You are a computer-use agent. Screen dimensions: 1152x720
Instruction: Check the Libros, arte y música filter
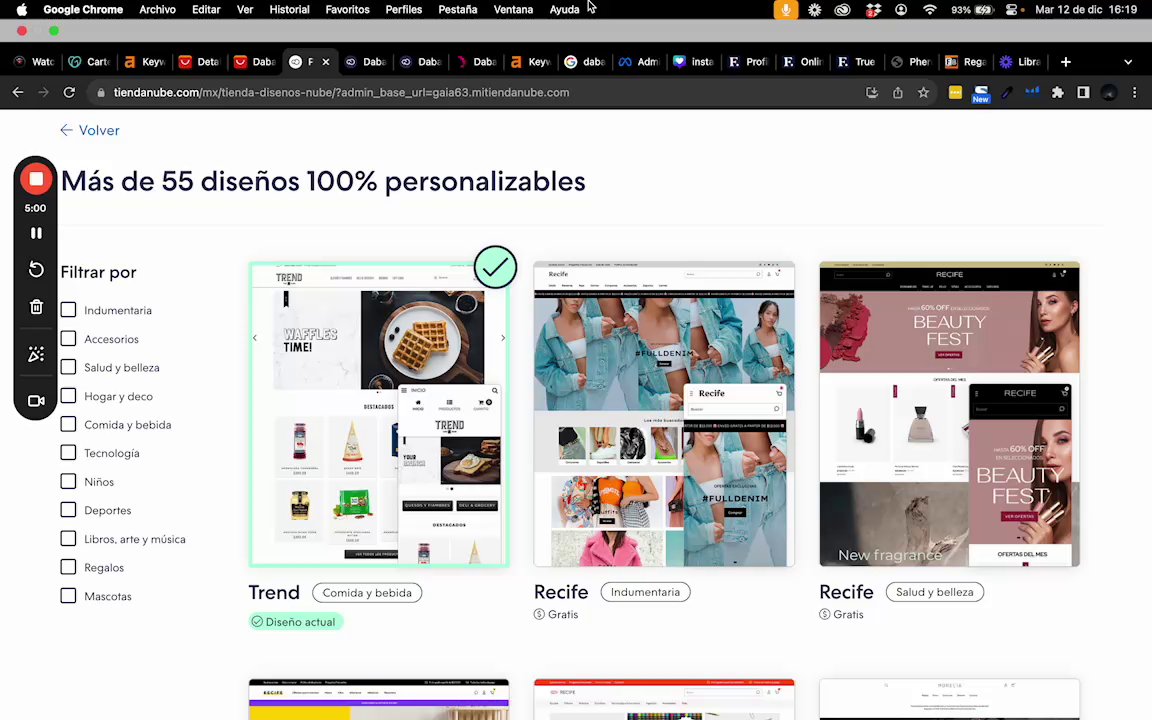[68, 539]
